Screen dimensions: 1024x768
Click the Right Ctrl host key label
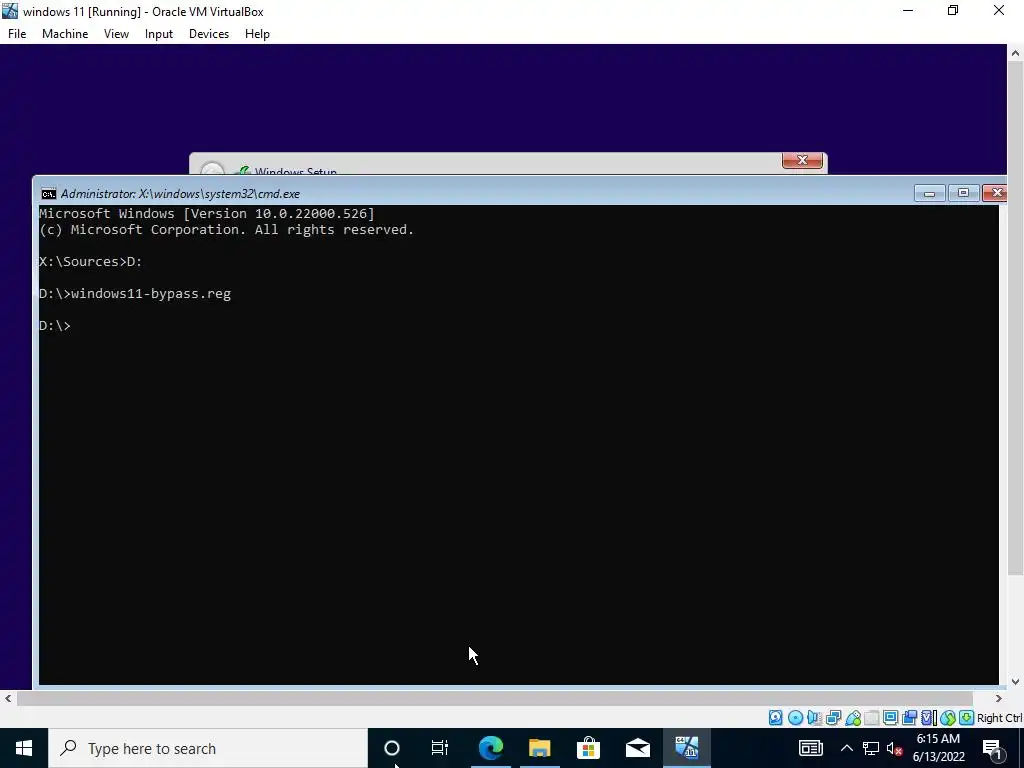point(999,718)
